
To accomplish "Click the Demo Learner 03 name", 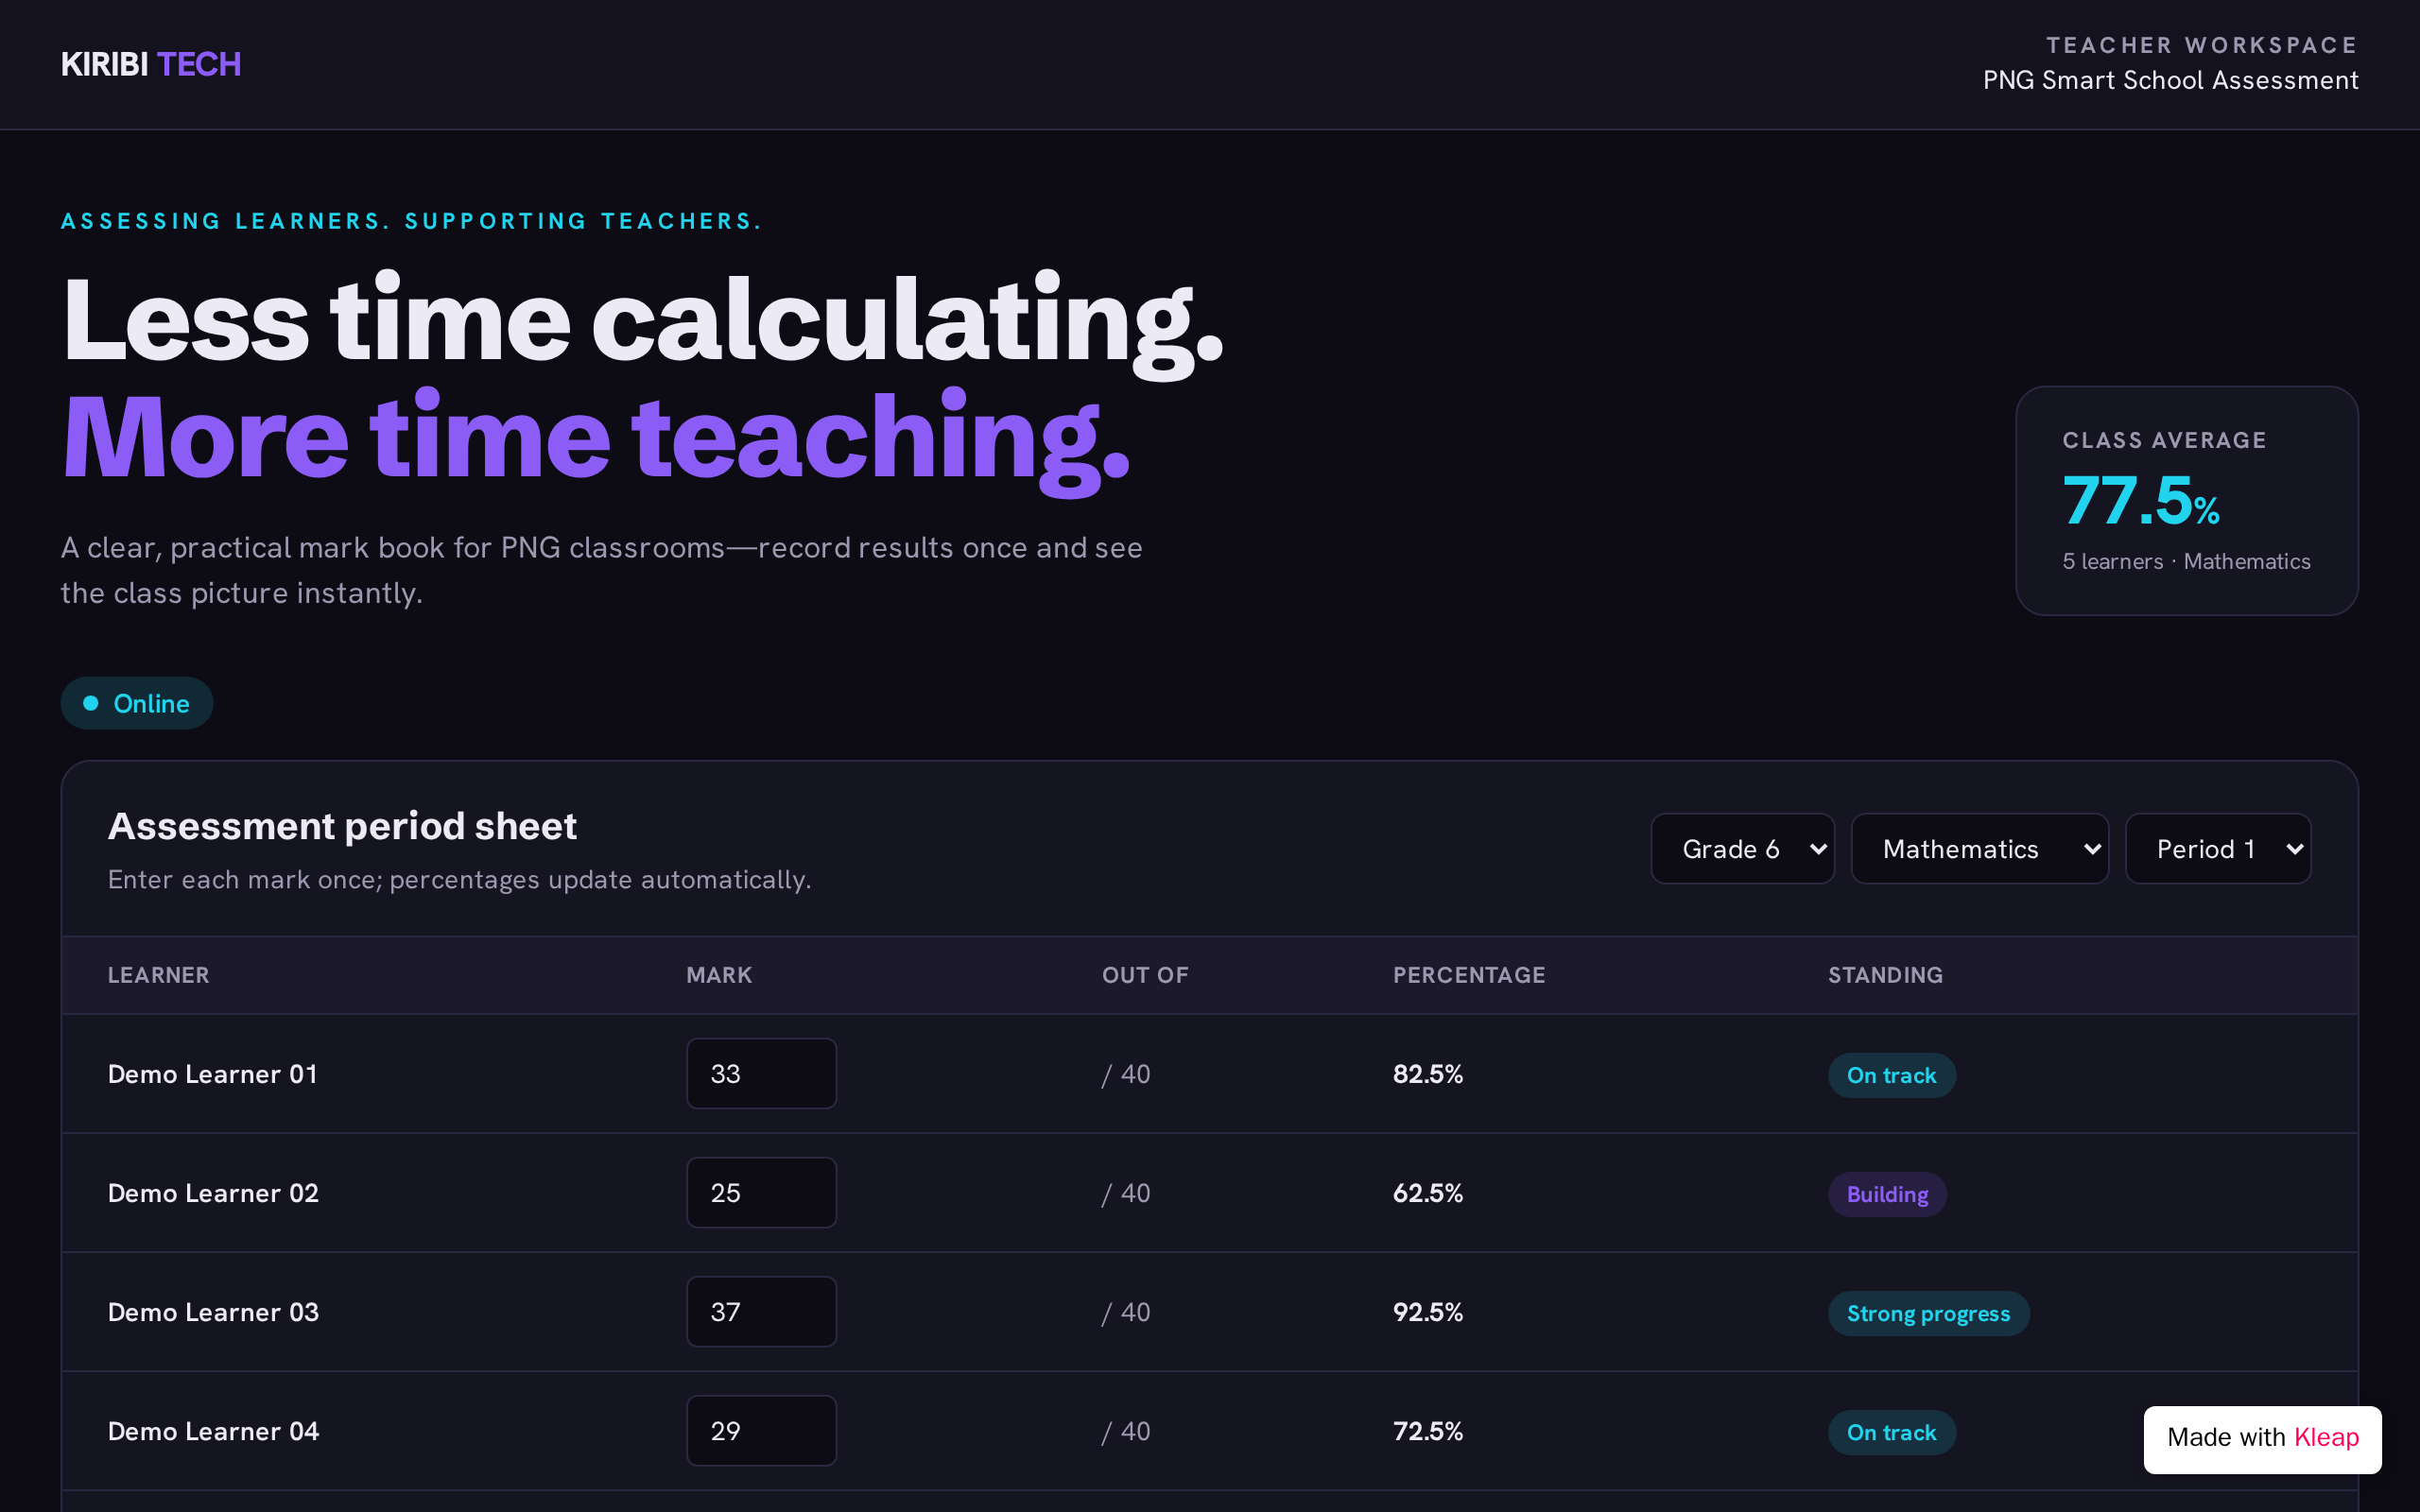I will click(x=213, y=1312).
